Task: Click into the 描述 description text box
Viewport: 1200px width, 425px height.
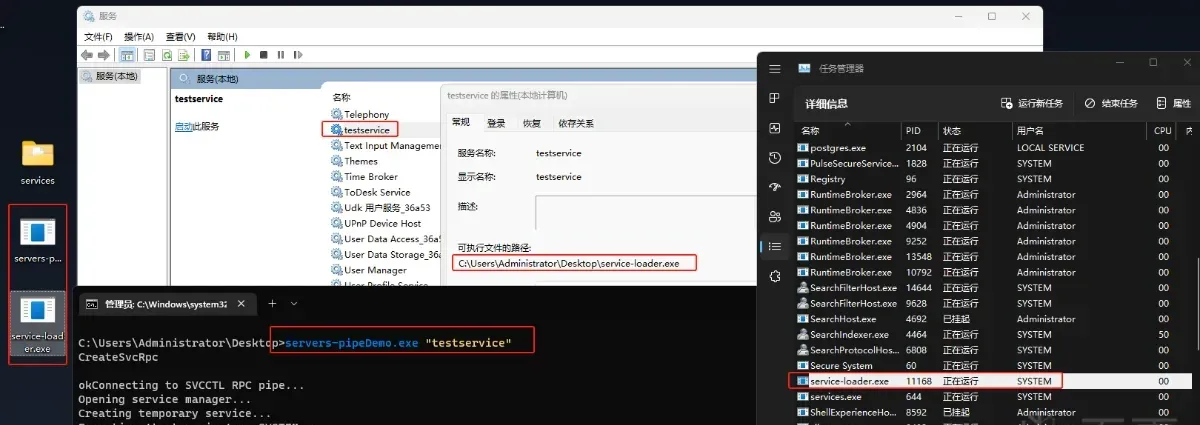Action: [x=643, y=213]
